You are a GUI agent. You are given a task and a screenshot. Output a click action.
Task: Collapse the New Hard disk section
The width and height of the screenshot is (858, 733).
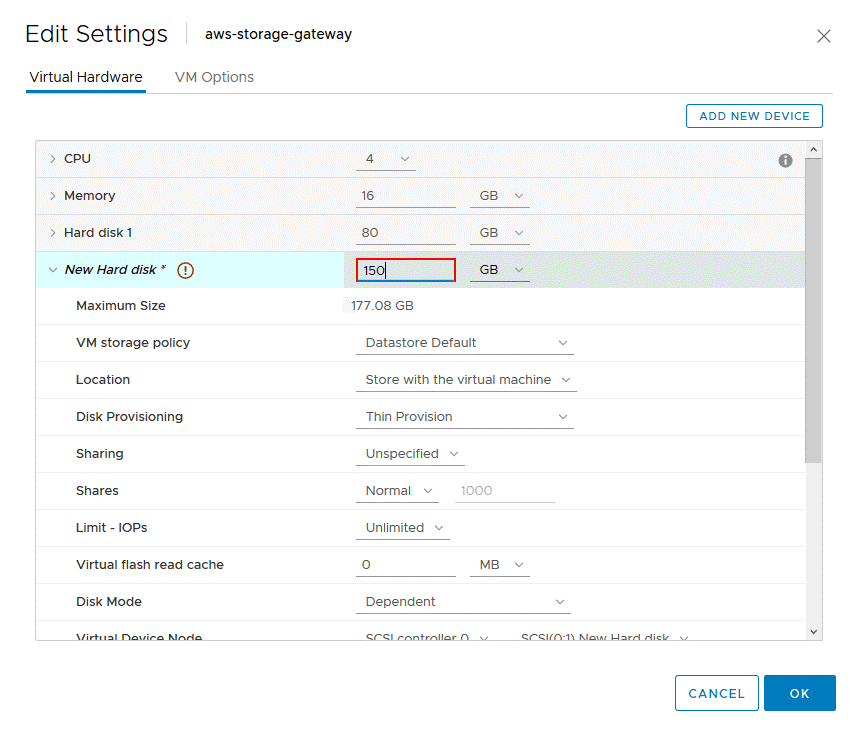pyautogui.click(x=52, y=269)
